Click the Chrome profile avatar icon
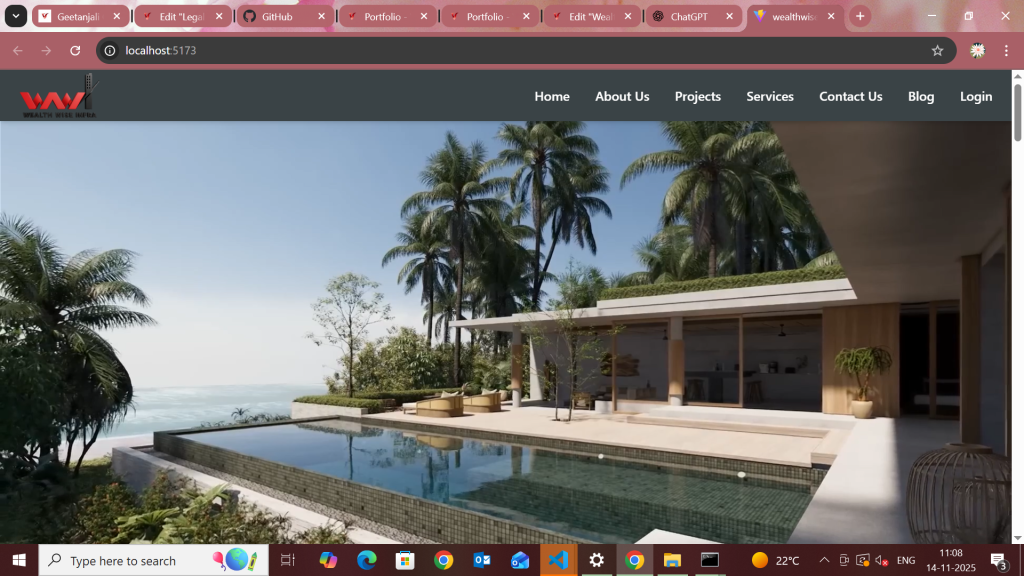 click(978, 51)
